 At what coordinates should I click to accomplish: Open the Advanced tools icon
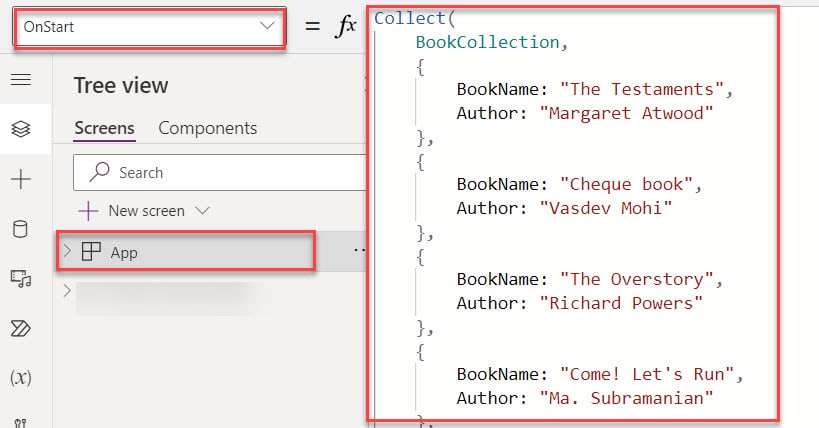click(x=20, y=422)
